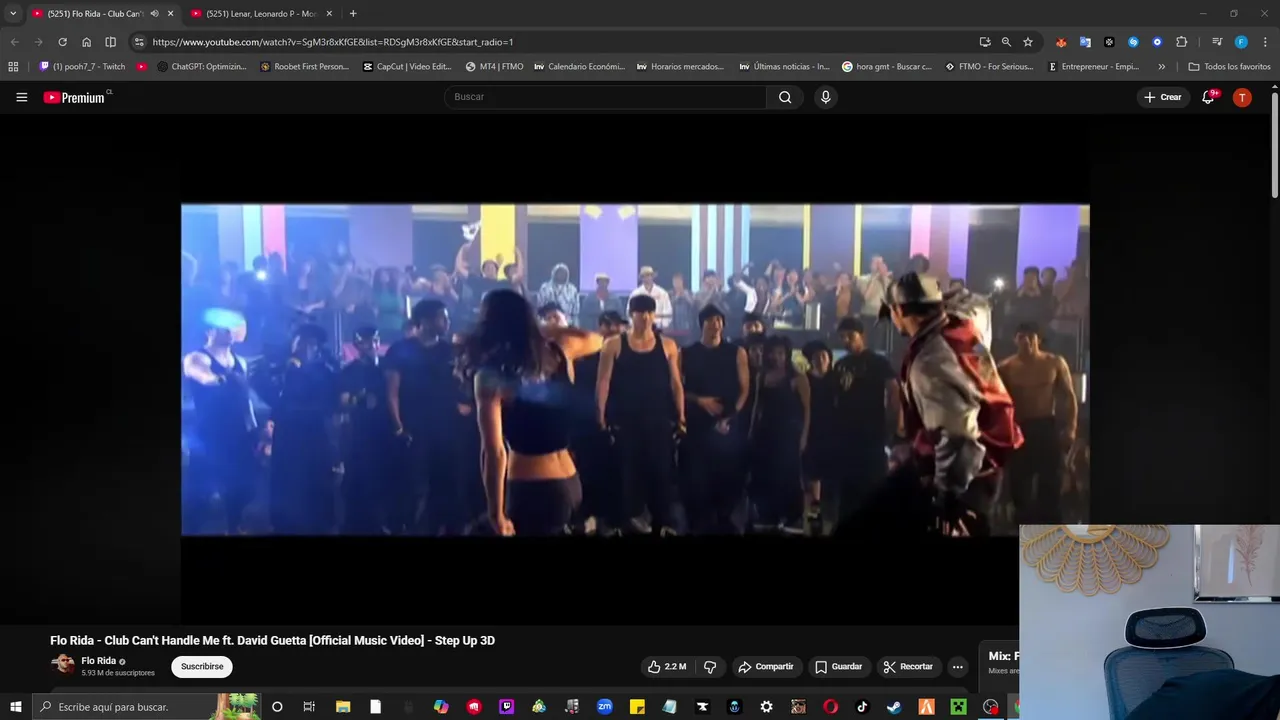Open the ChatGPT: Optimizin... bookmark
This screenshot has width=1280, height=720.
(x=202, y=67)
